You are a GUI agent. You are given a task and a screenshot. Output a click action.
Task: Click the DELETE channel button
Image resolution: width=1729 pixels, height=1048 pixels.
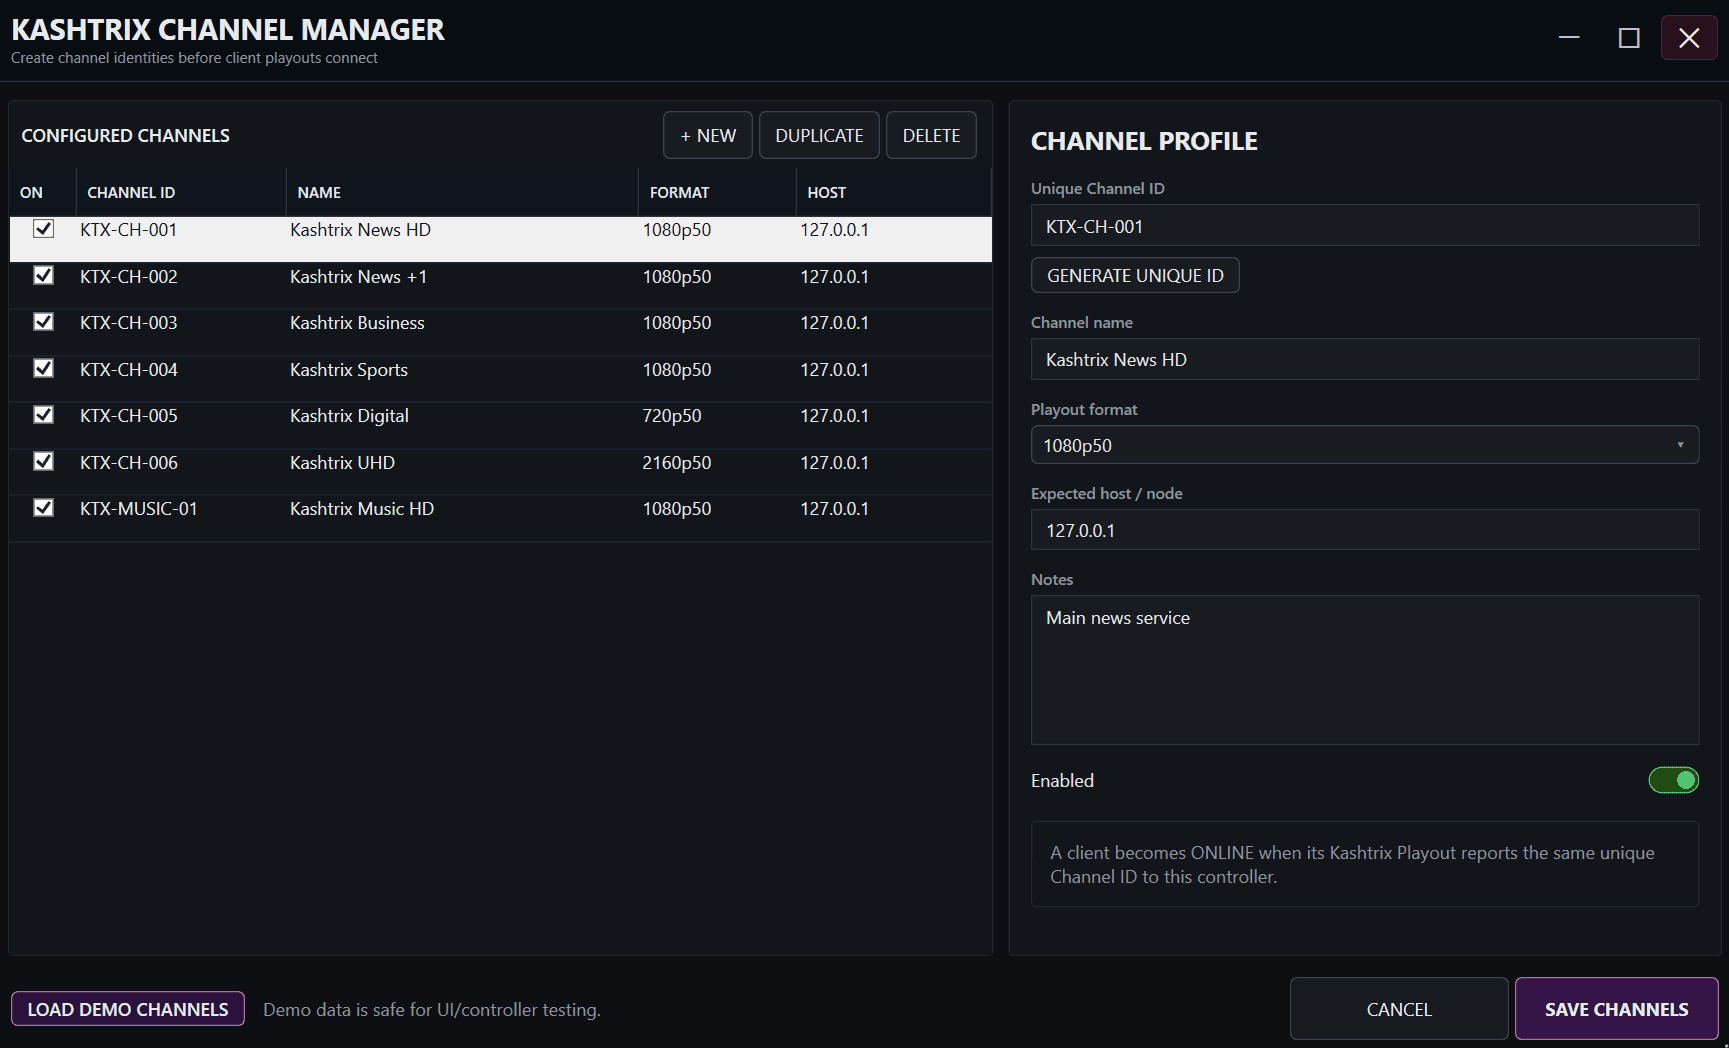point(931,135)
